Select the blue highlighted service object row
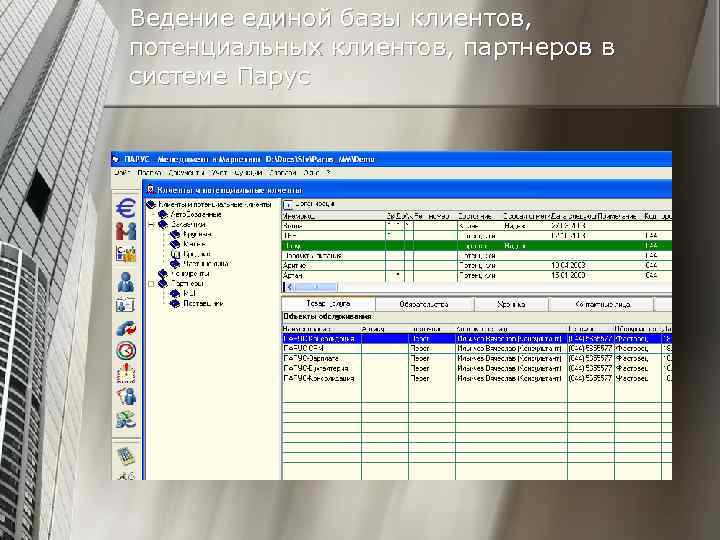 (477, 338)
